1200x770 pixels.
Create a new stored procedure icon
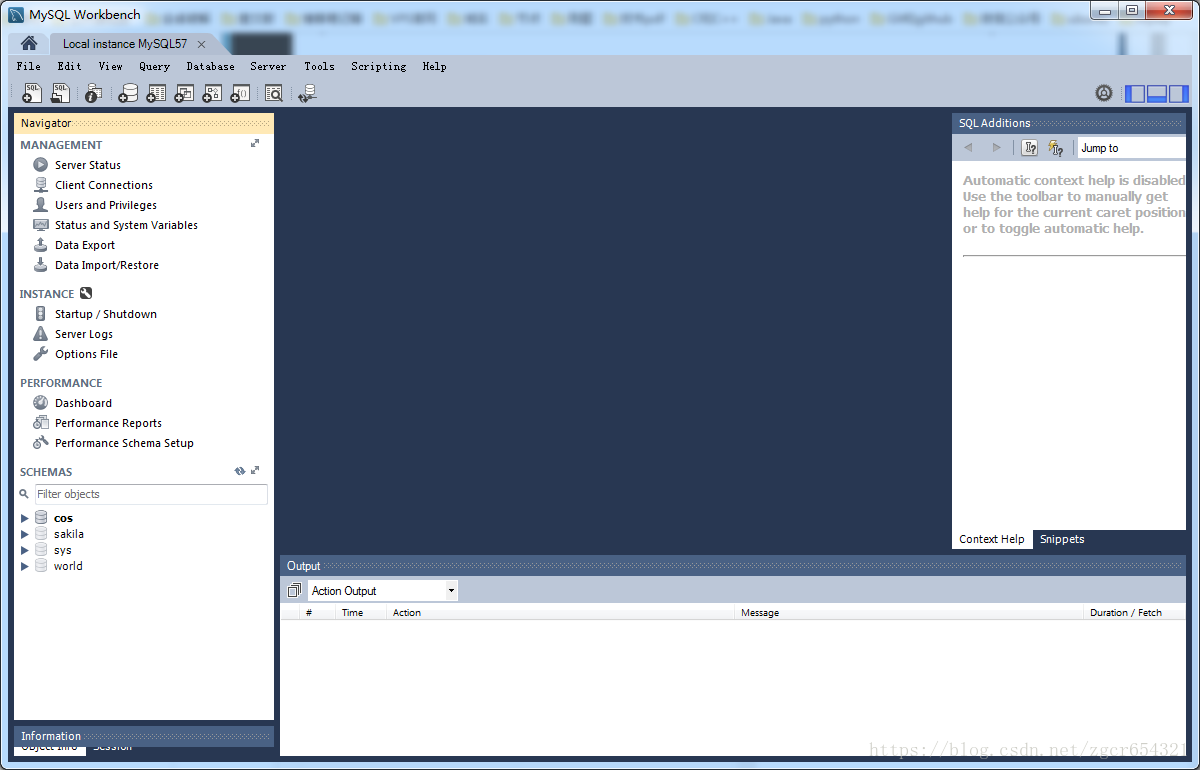tap(212, 93)
